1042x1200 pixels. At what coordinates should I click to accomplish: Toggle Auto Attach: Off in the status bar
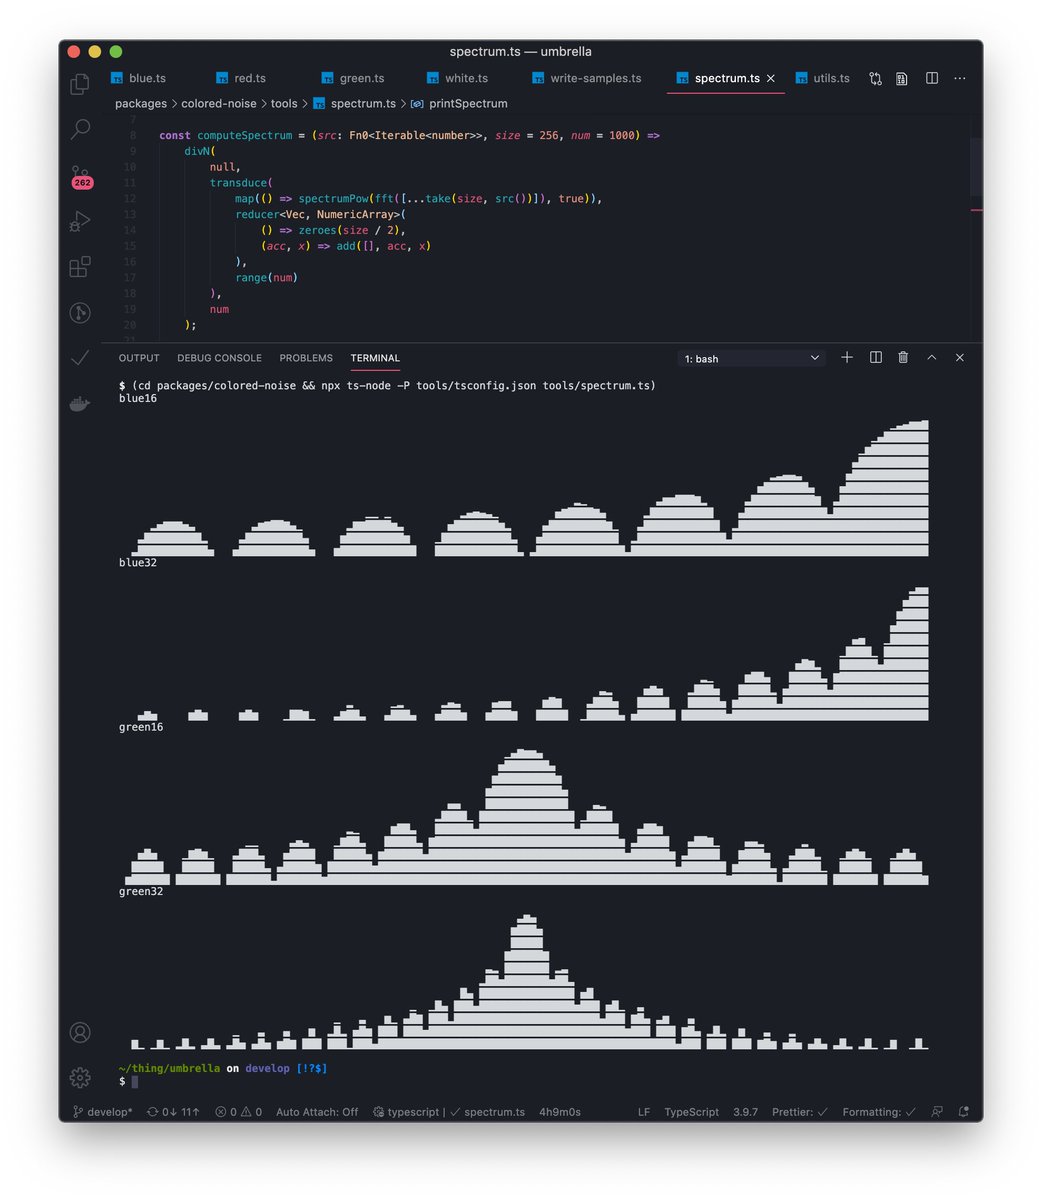pos(316,1111)
